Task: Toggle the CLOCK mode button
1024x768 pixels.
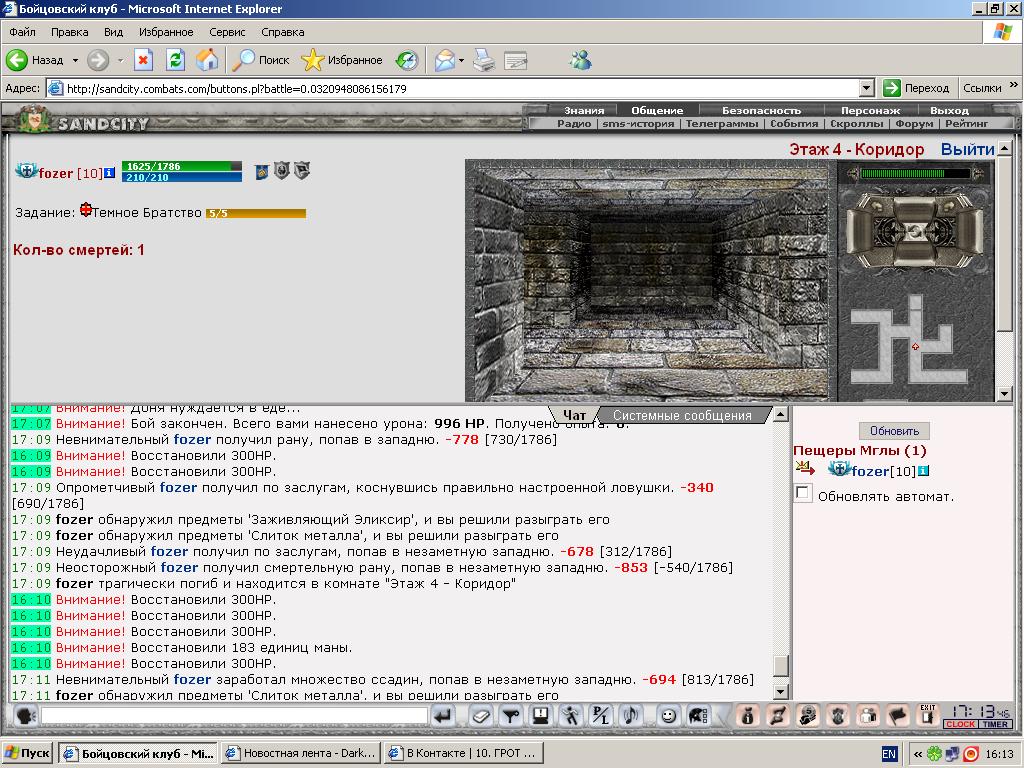Action: click(960, 724)
